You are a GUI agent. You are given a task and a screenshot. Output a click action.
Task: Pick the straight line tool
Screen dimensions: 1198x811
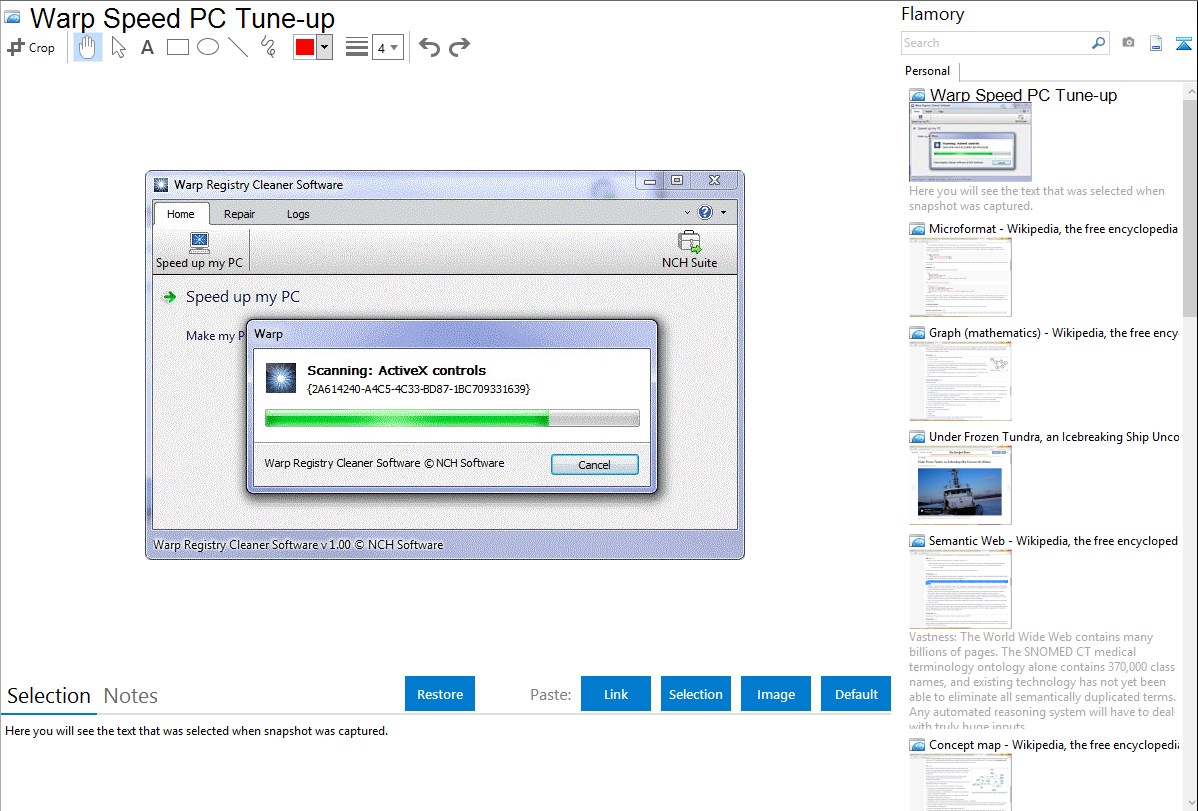(x=238, y=47)
